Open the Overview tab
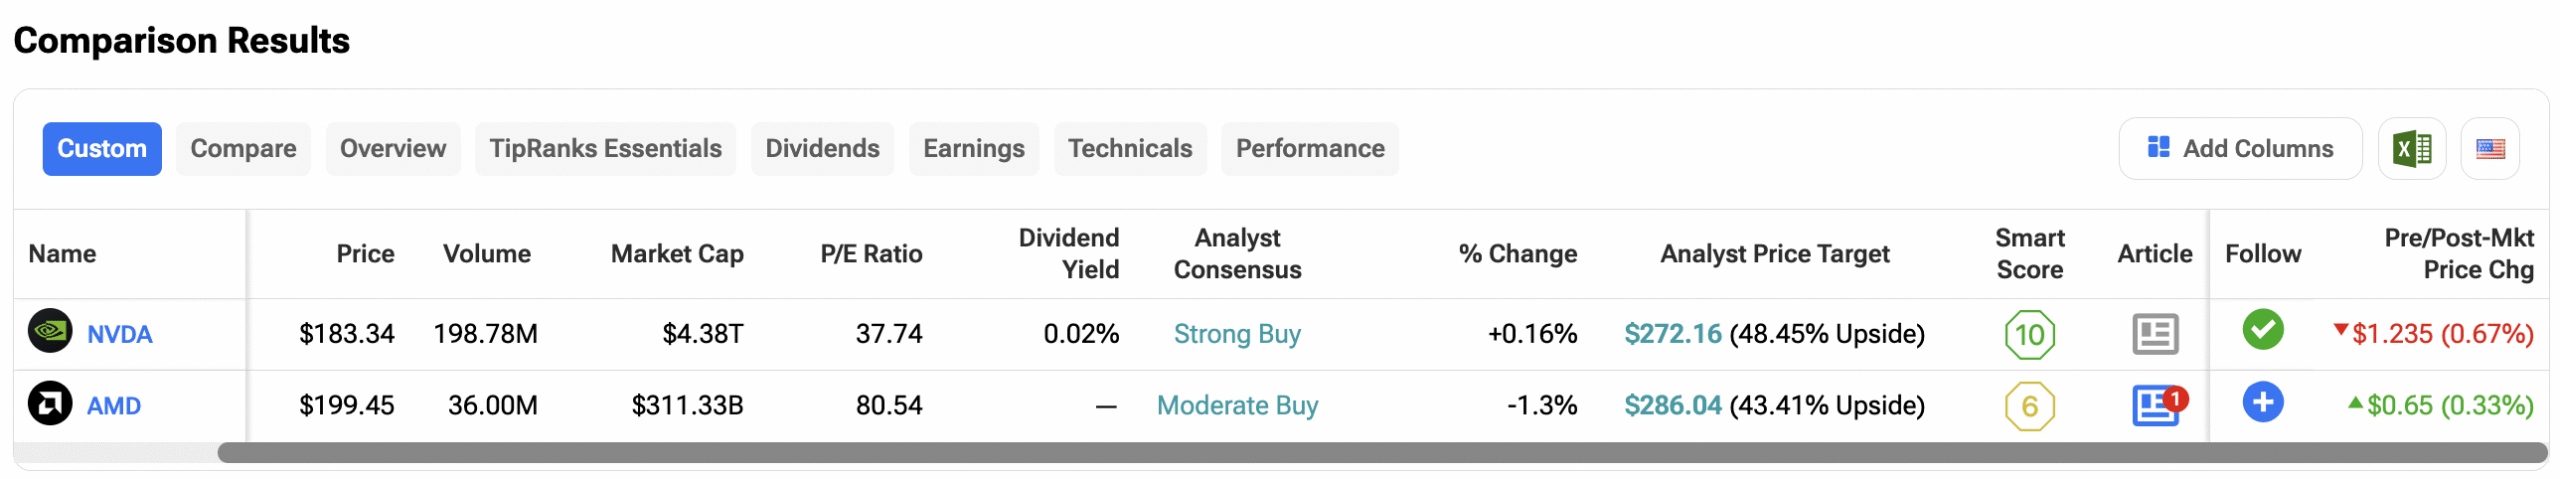 (393, 149)
